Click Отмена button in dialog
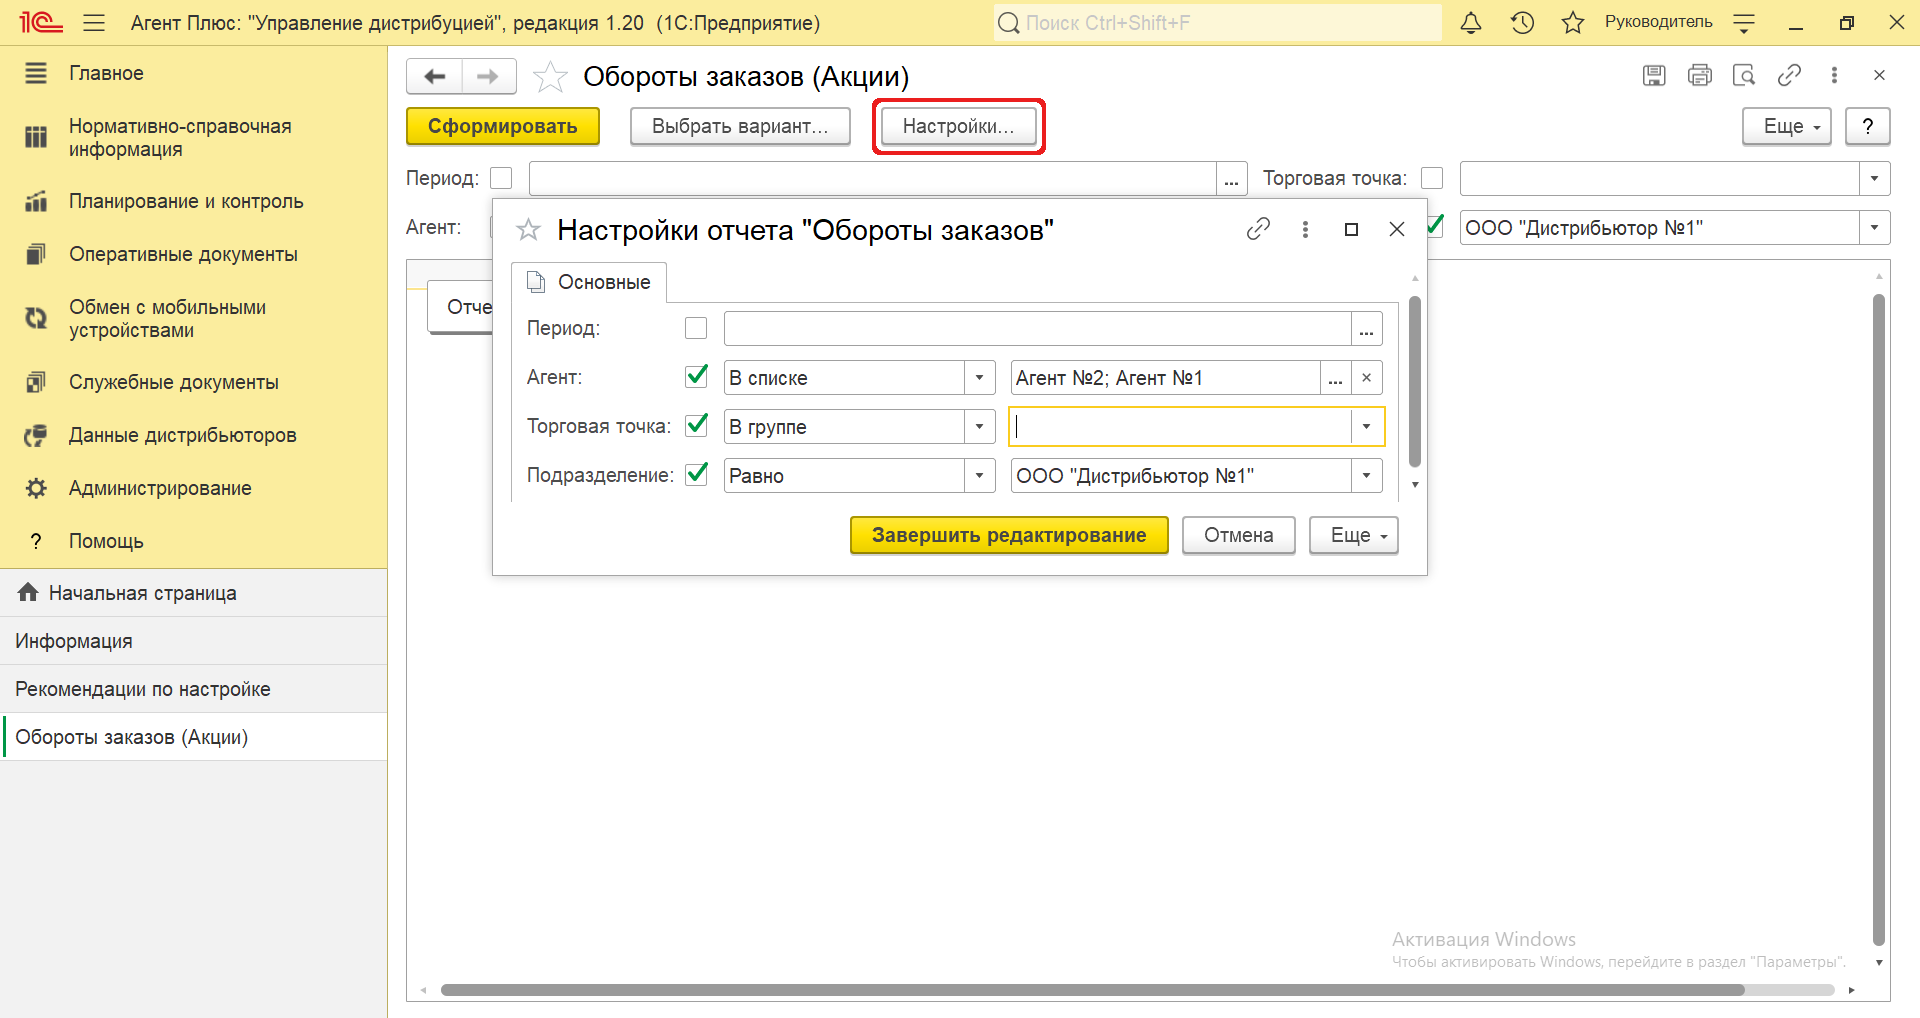 (x=1238, y=535)
